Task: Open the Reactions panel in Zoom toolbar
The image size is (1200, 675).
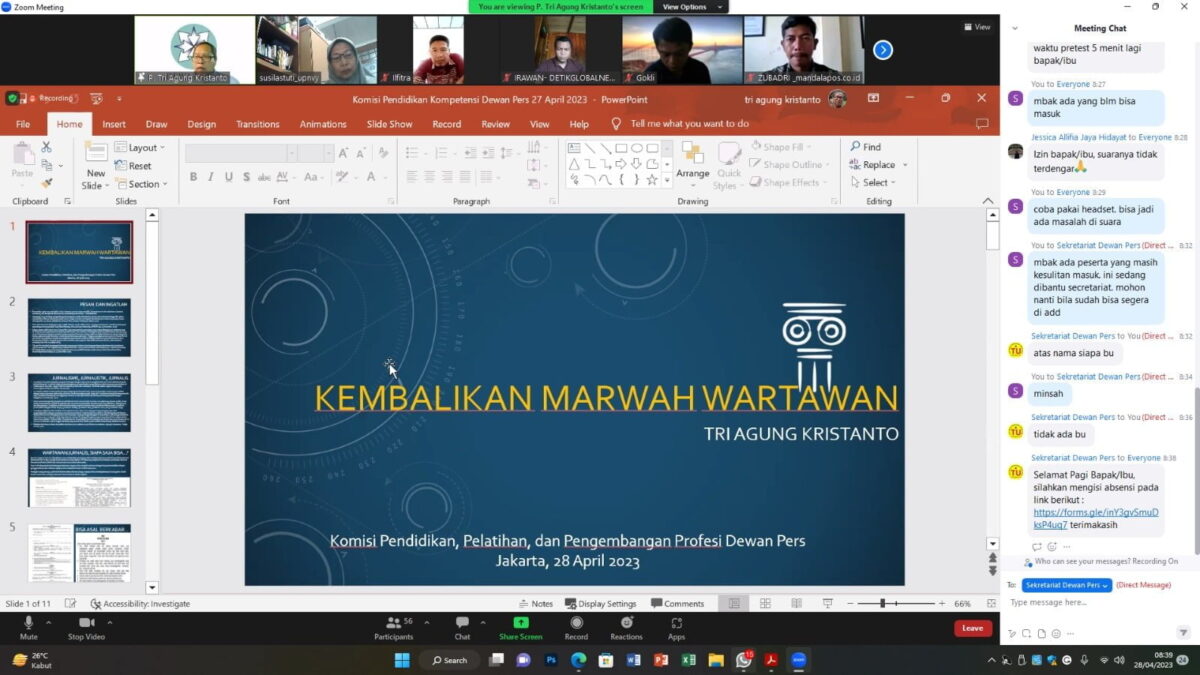Action: (x=626, y=623)
